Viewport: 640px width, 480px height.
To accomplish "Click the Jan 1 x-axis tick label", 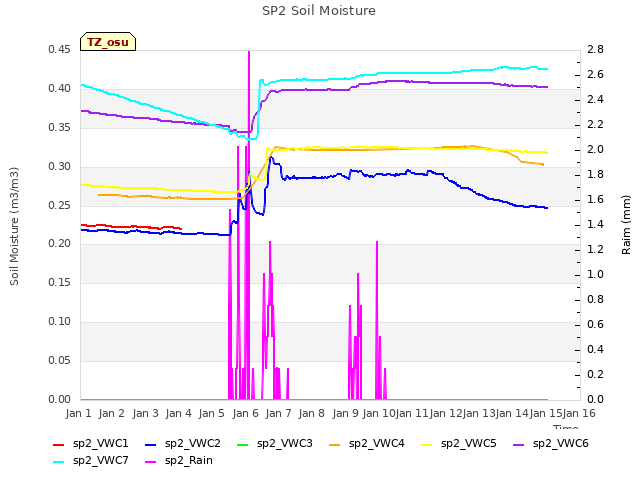I will pos(78,413).
